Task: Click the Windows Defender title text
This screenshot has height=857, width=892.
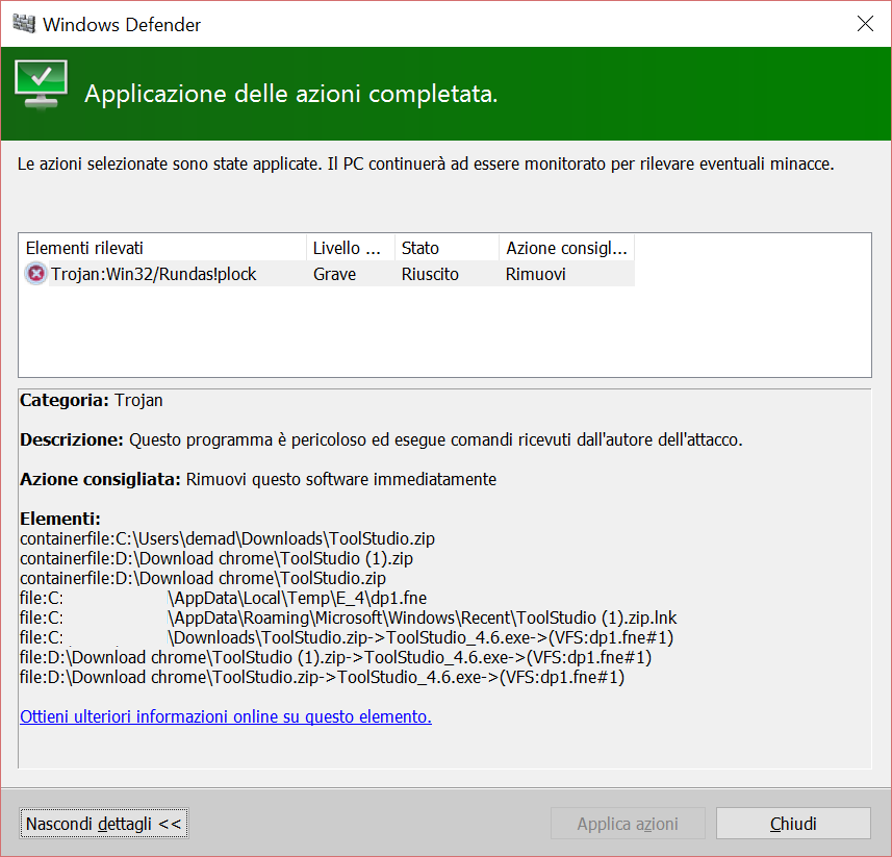Action: 122,24
